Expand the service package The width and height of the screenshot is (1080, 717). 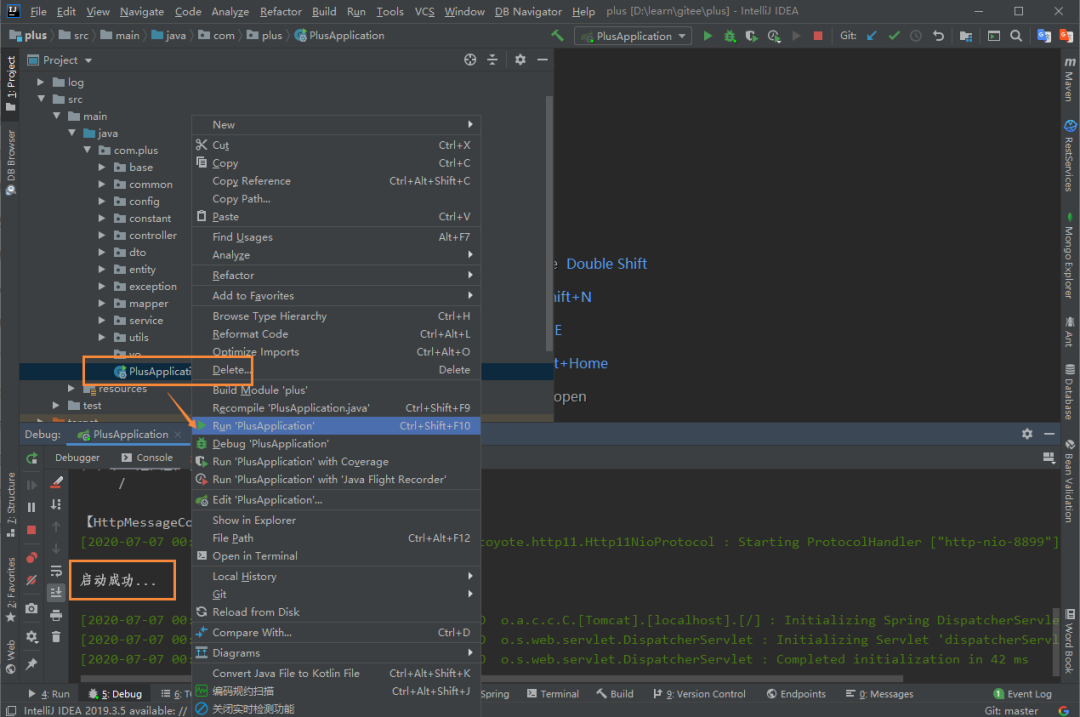[102, 320]
